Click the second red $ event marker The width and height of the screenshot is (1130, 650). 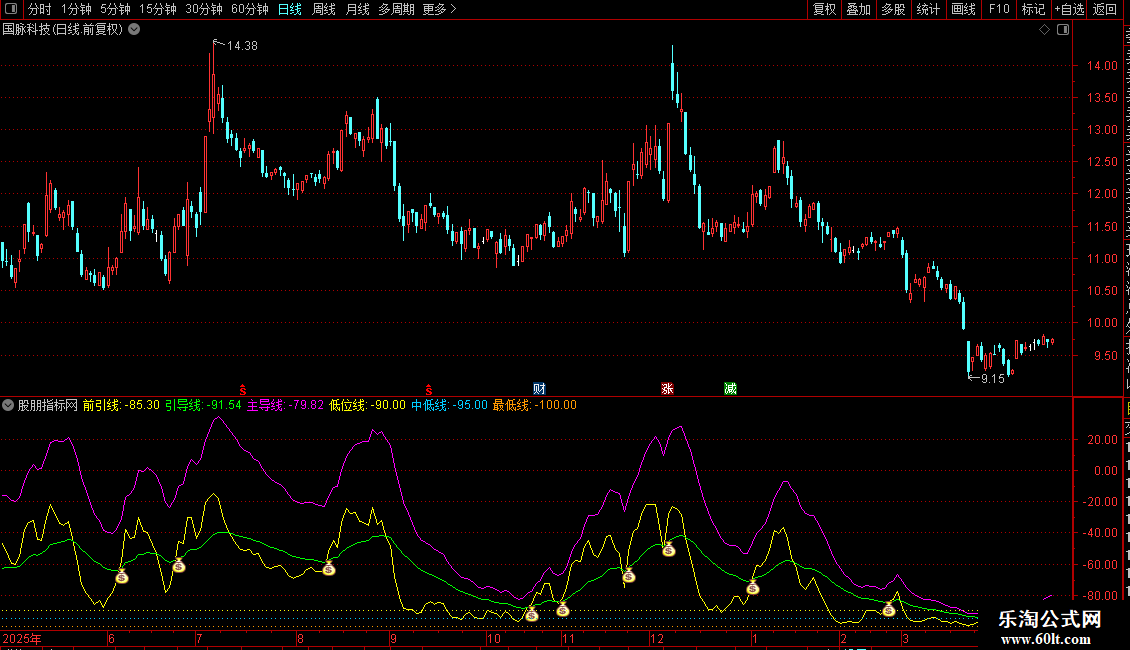pyautogui.click(x=429, y=390)
